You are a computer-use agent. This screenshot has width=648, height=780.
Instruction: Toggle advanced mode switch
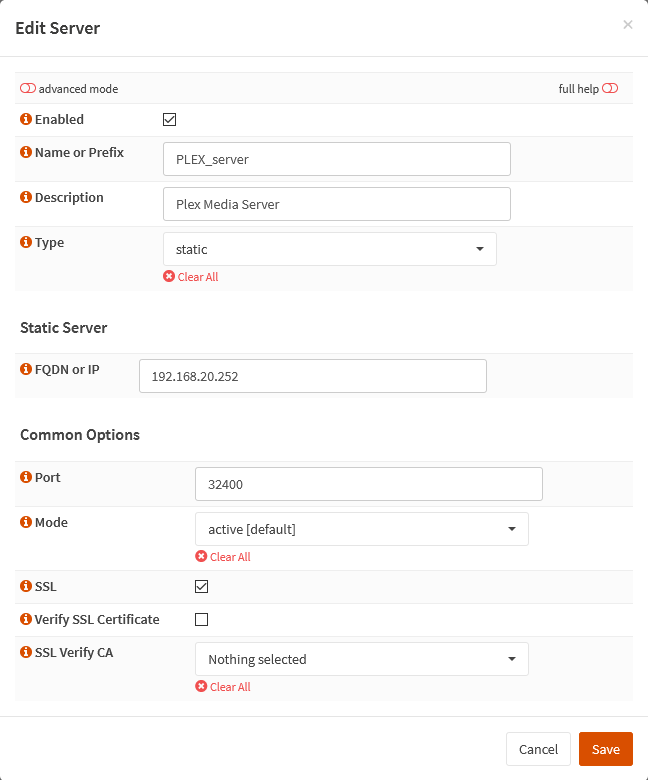(28, 89)
